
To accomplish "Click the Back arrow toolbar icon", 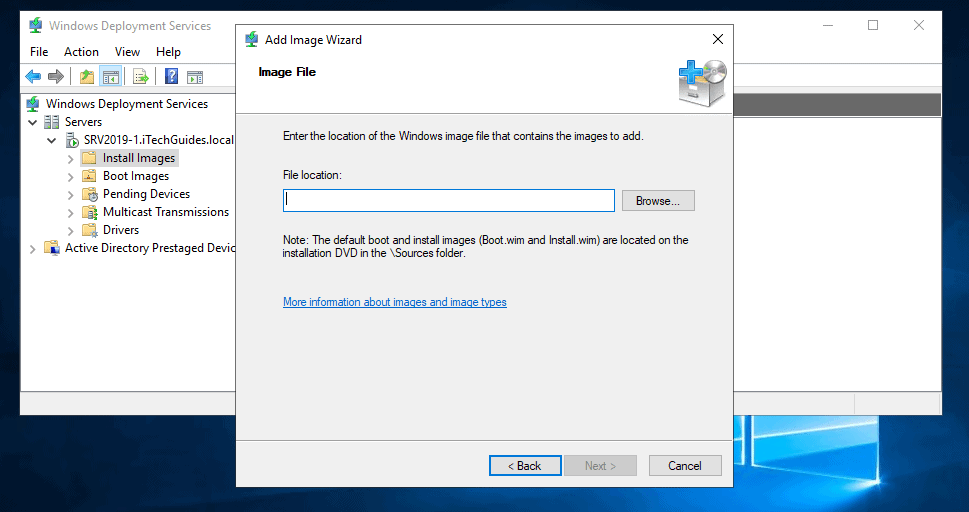I will point(33,77).
